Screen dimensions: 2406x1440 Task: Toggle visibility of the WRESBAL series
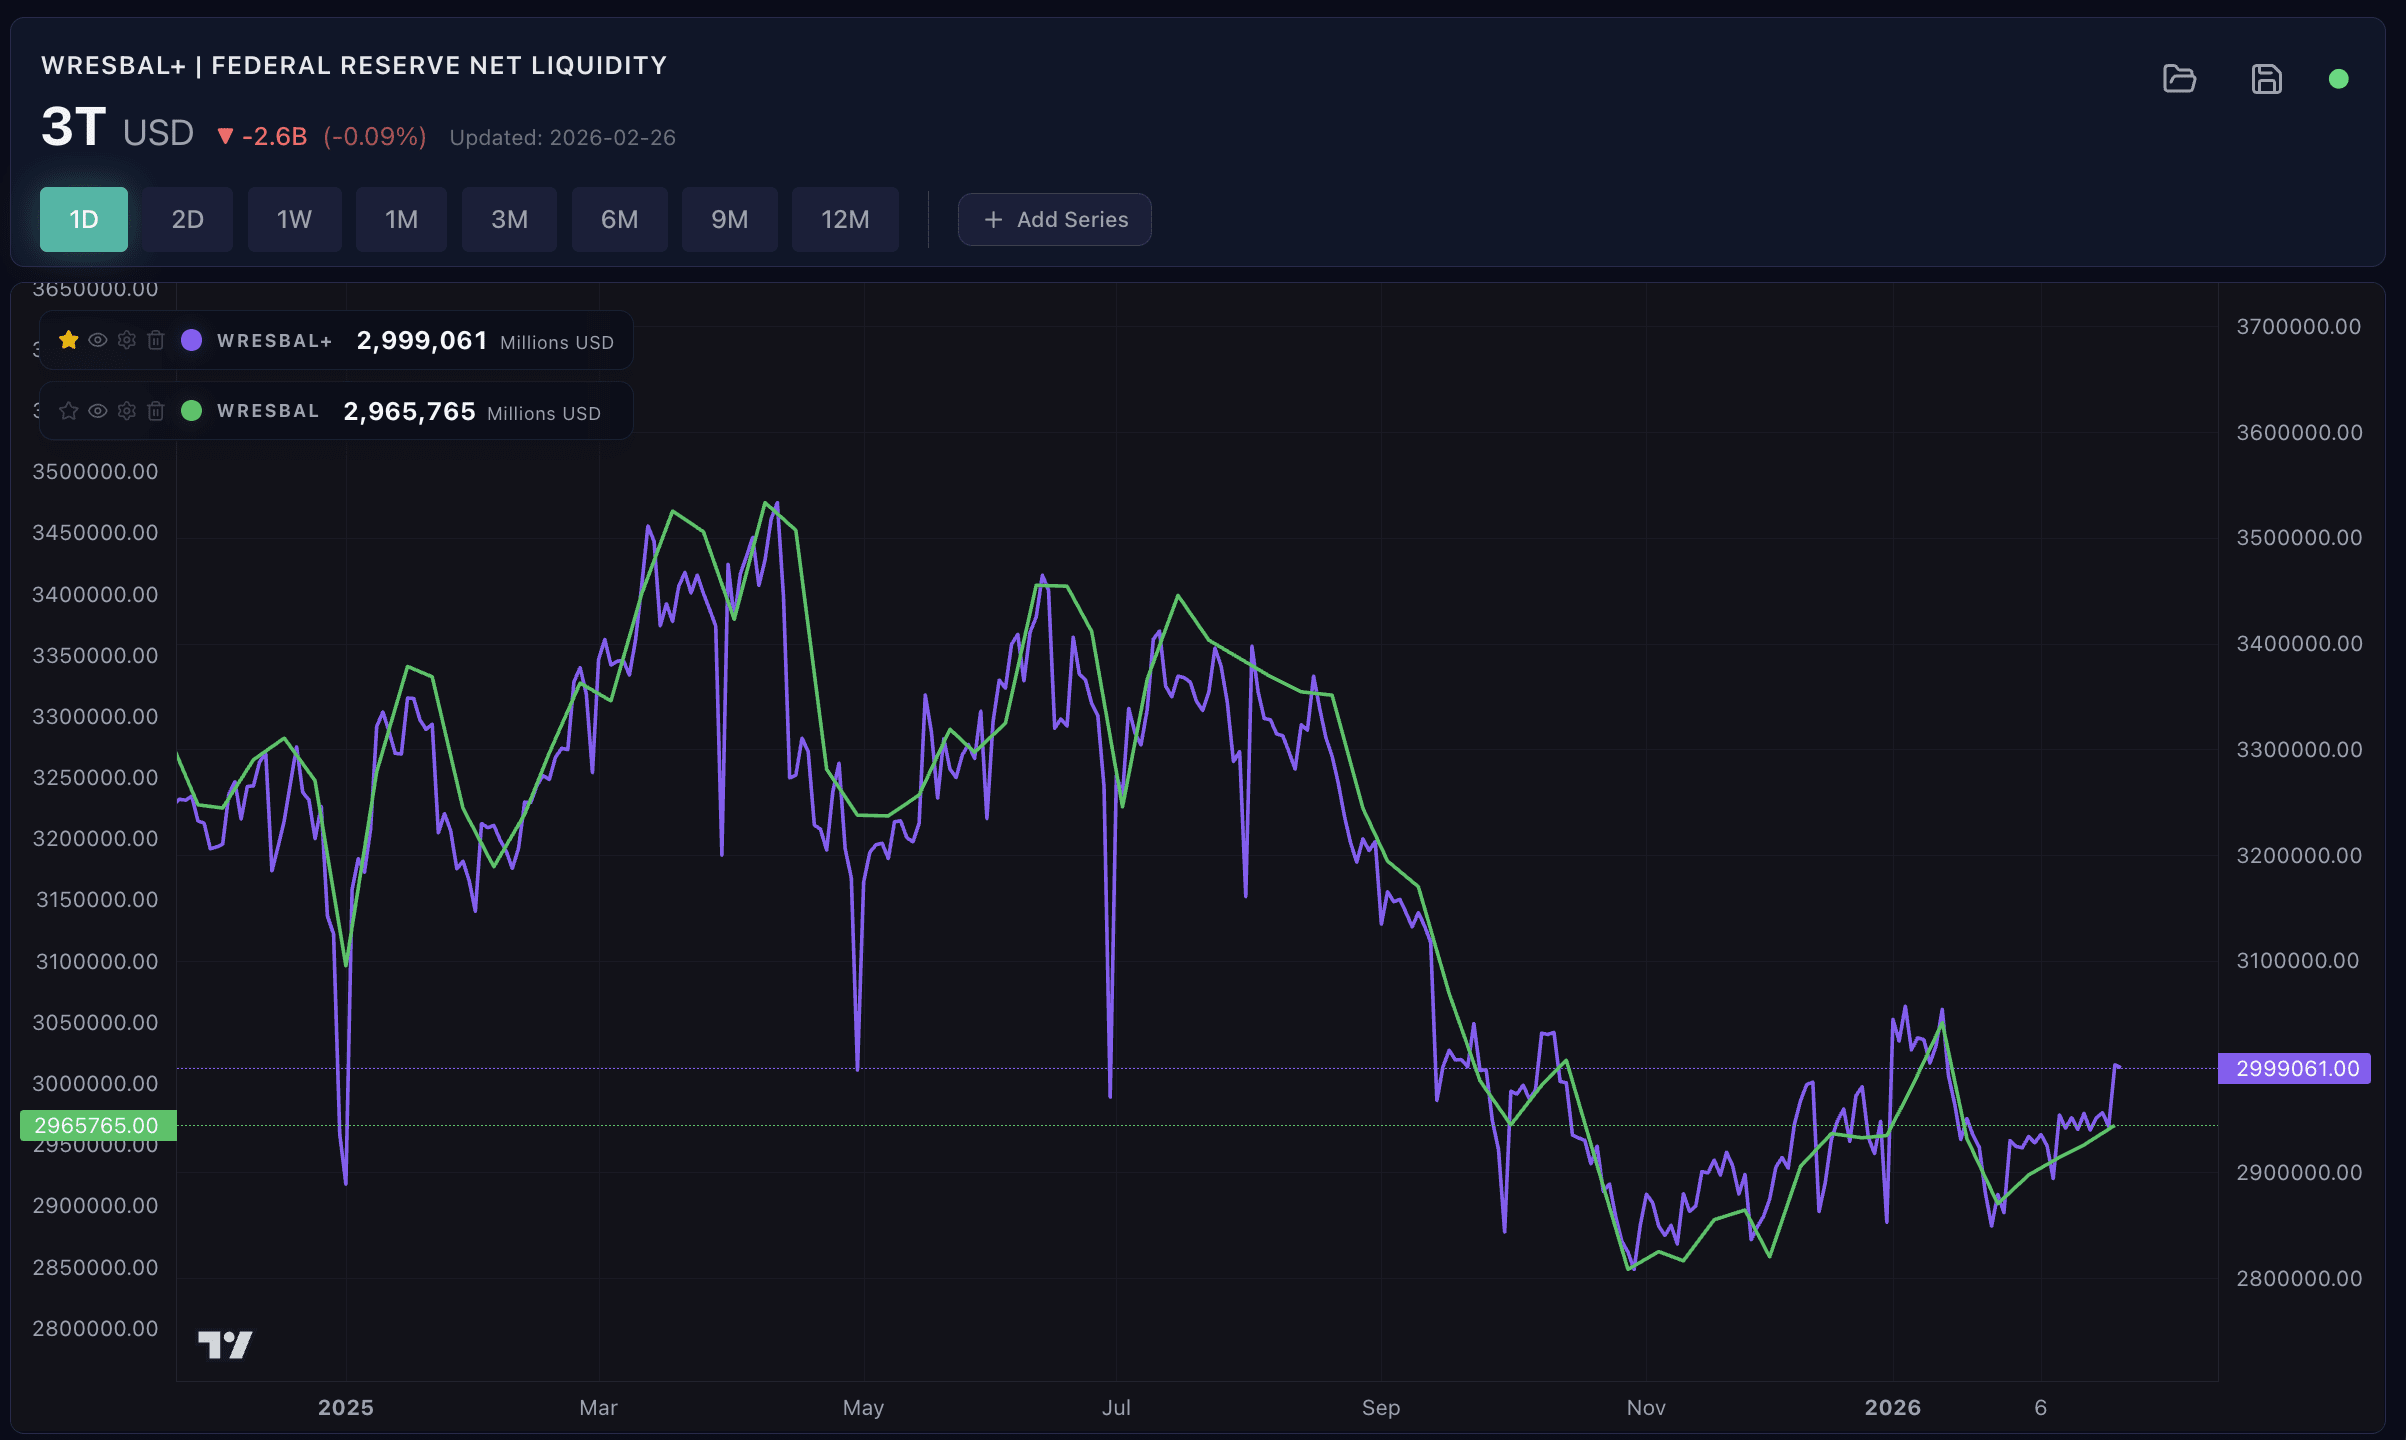98,411
